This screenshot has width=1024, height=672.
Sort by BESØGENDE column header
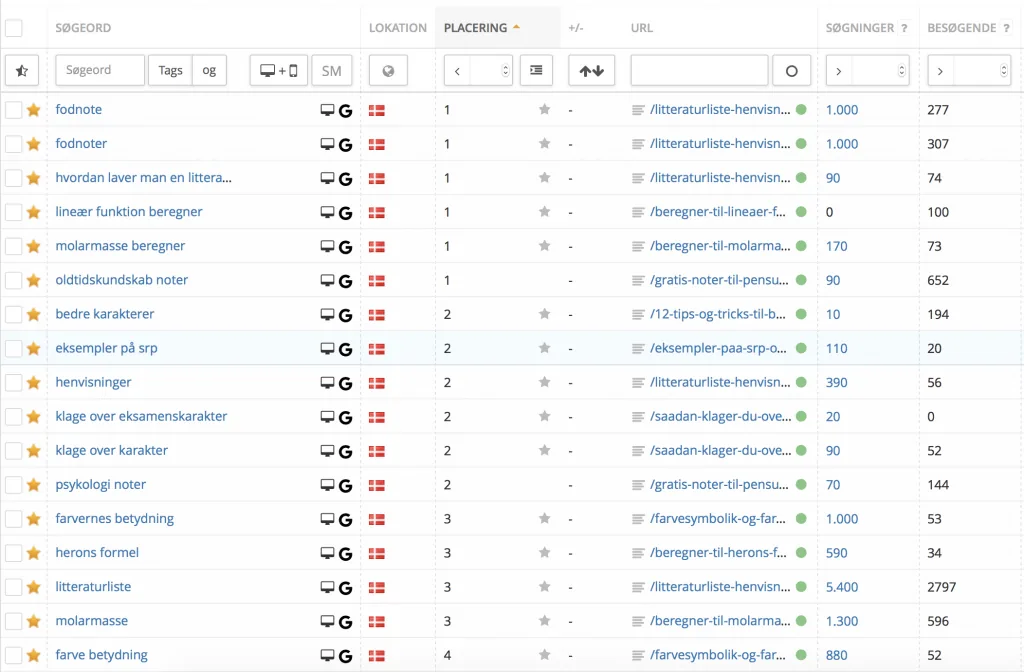pos(961,28)
